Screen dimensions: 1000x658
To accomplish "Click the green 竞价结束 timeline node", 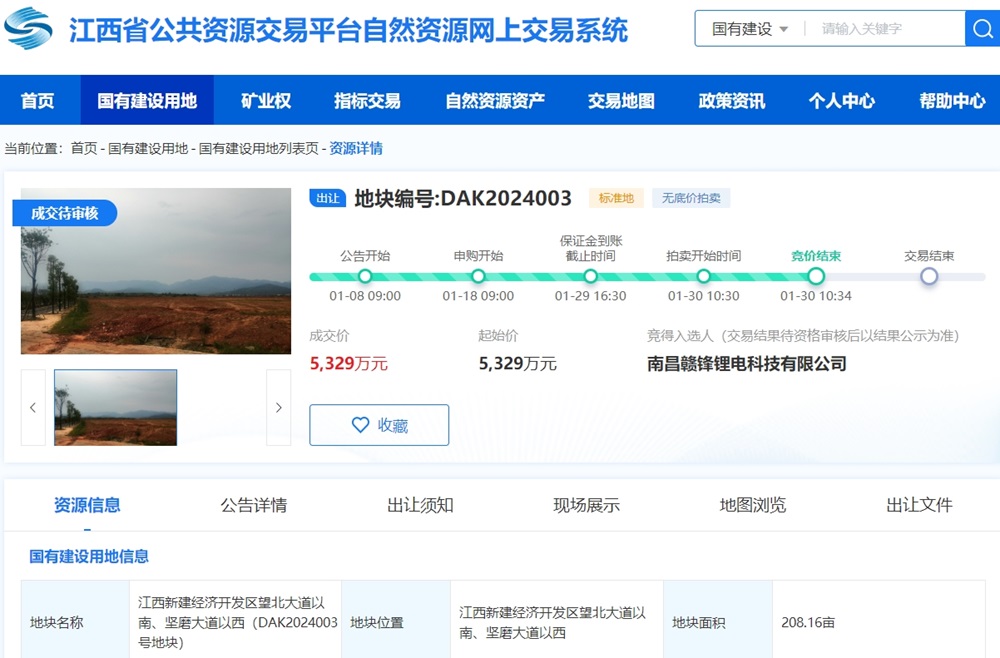I will pos(815,278).
